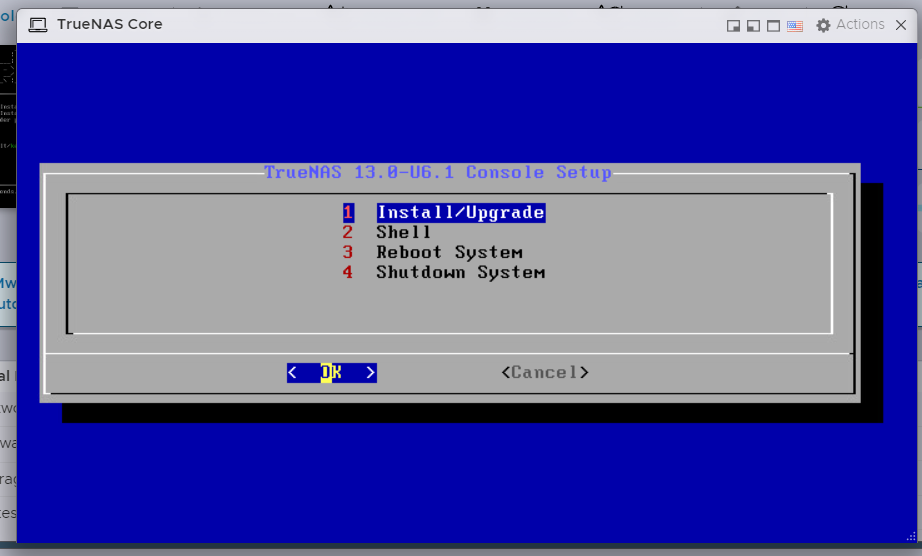Screen dimensions: 922x556
Task: Click the red number 4 hotkey
Action: [x=348, y=272]
